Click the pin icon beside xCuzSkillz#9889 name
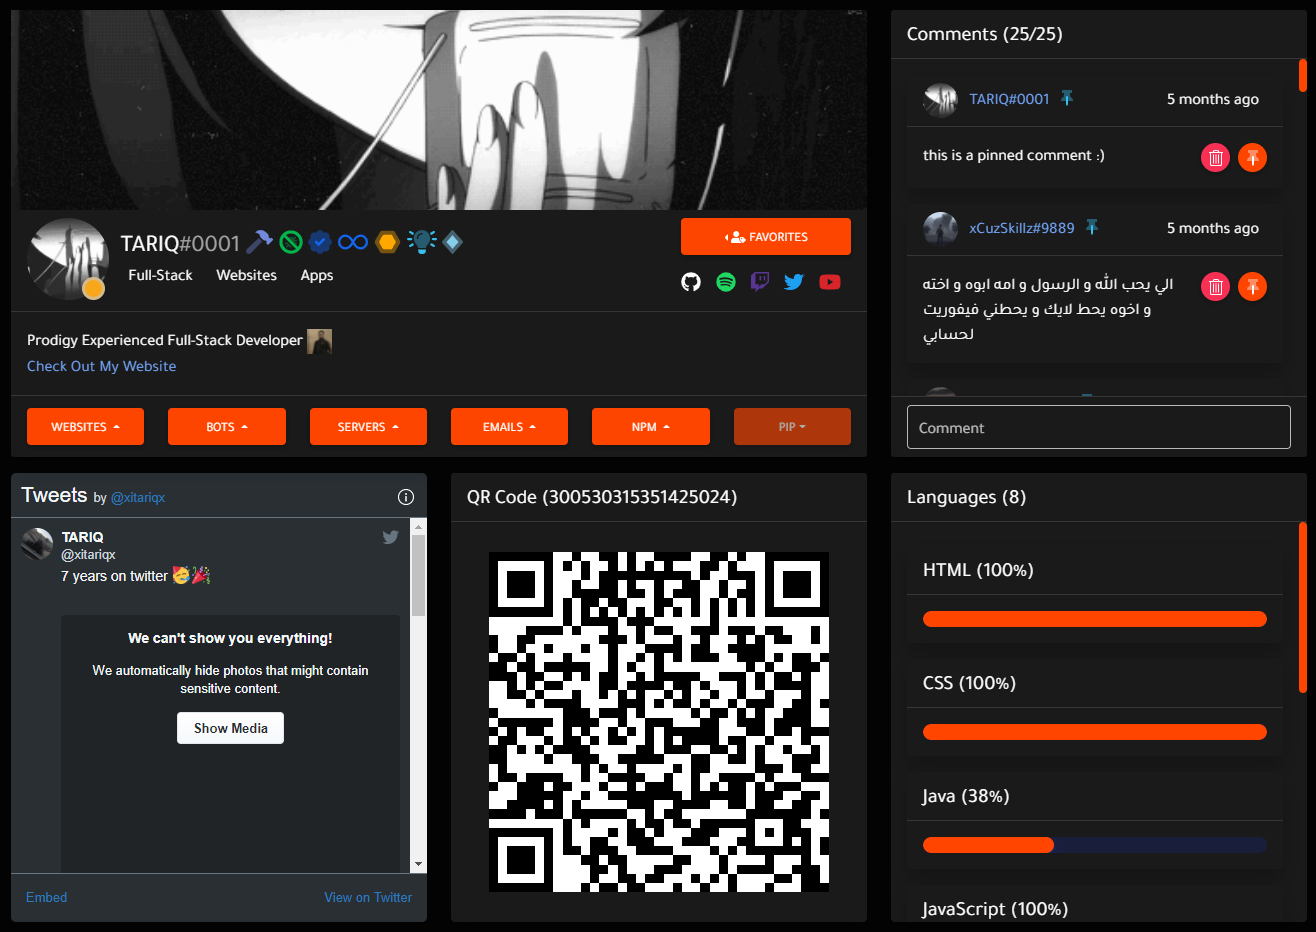The width and height of the screenshot is (1316, 932). (x=1092, y=227)
